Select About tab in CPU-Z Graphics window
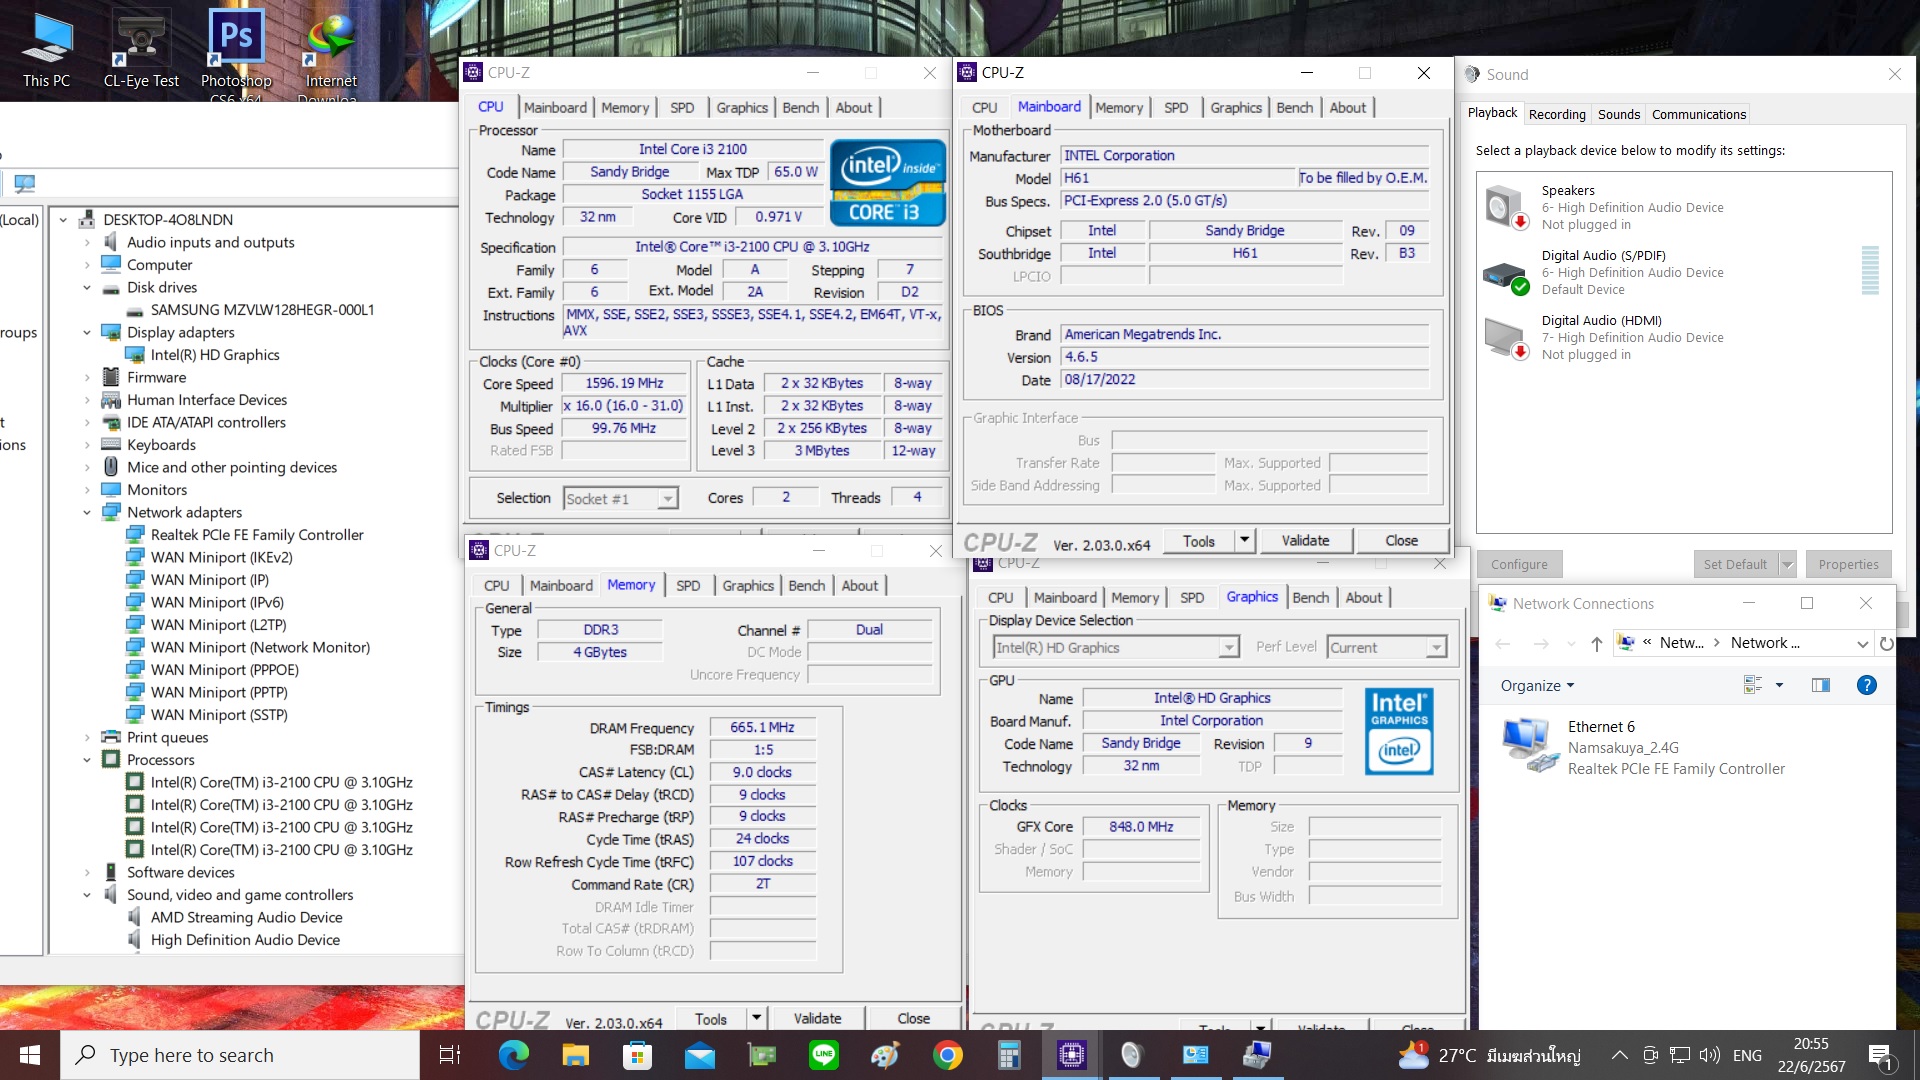Image resolution: width=1920 pixels, height=1080 pixels. (x=1363, y=598)
